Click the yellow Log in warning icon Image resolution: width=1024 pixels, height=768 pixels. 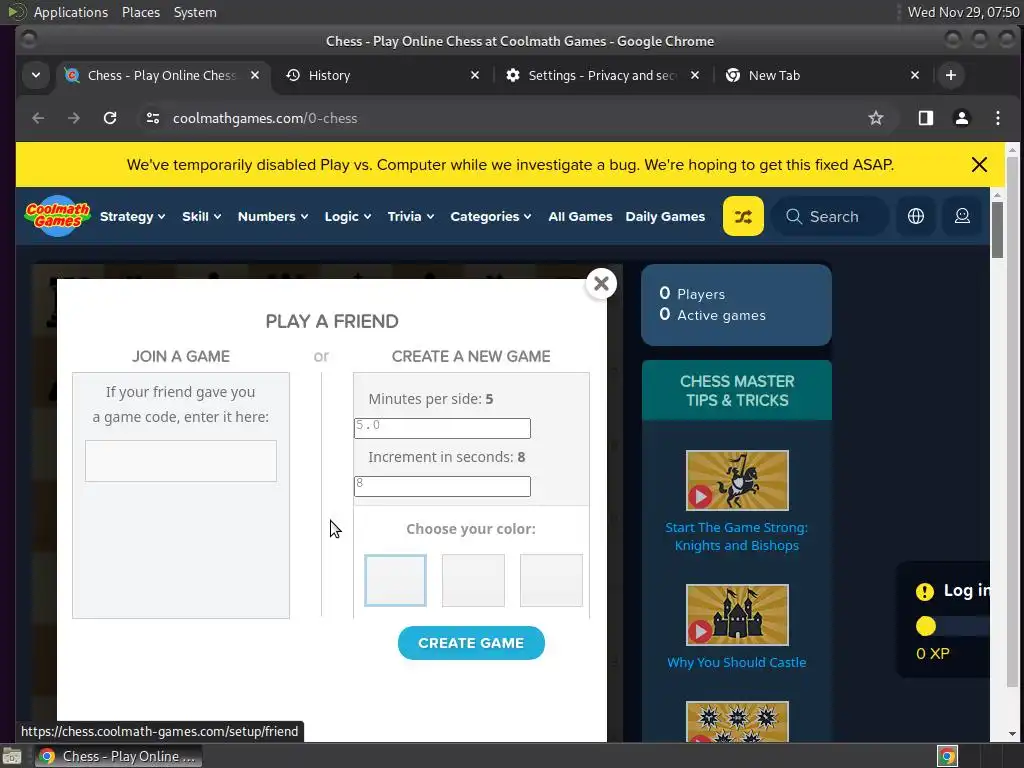point(924,592)
